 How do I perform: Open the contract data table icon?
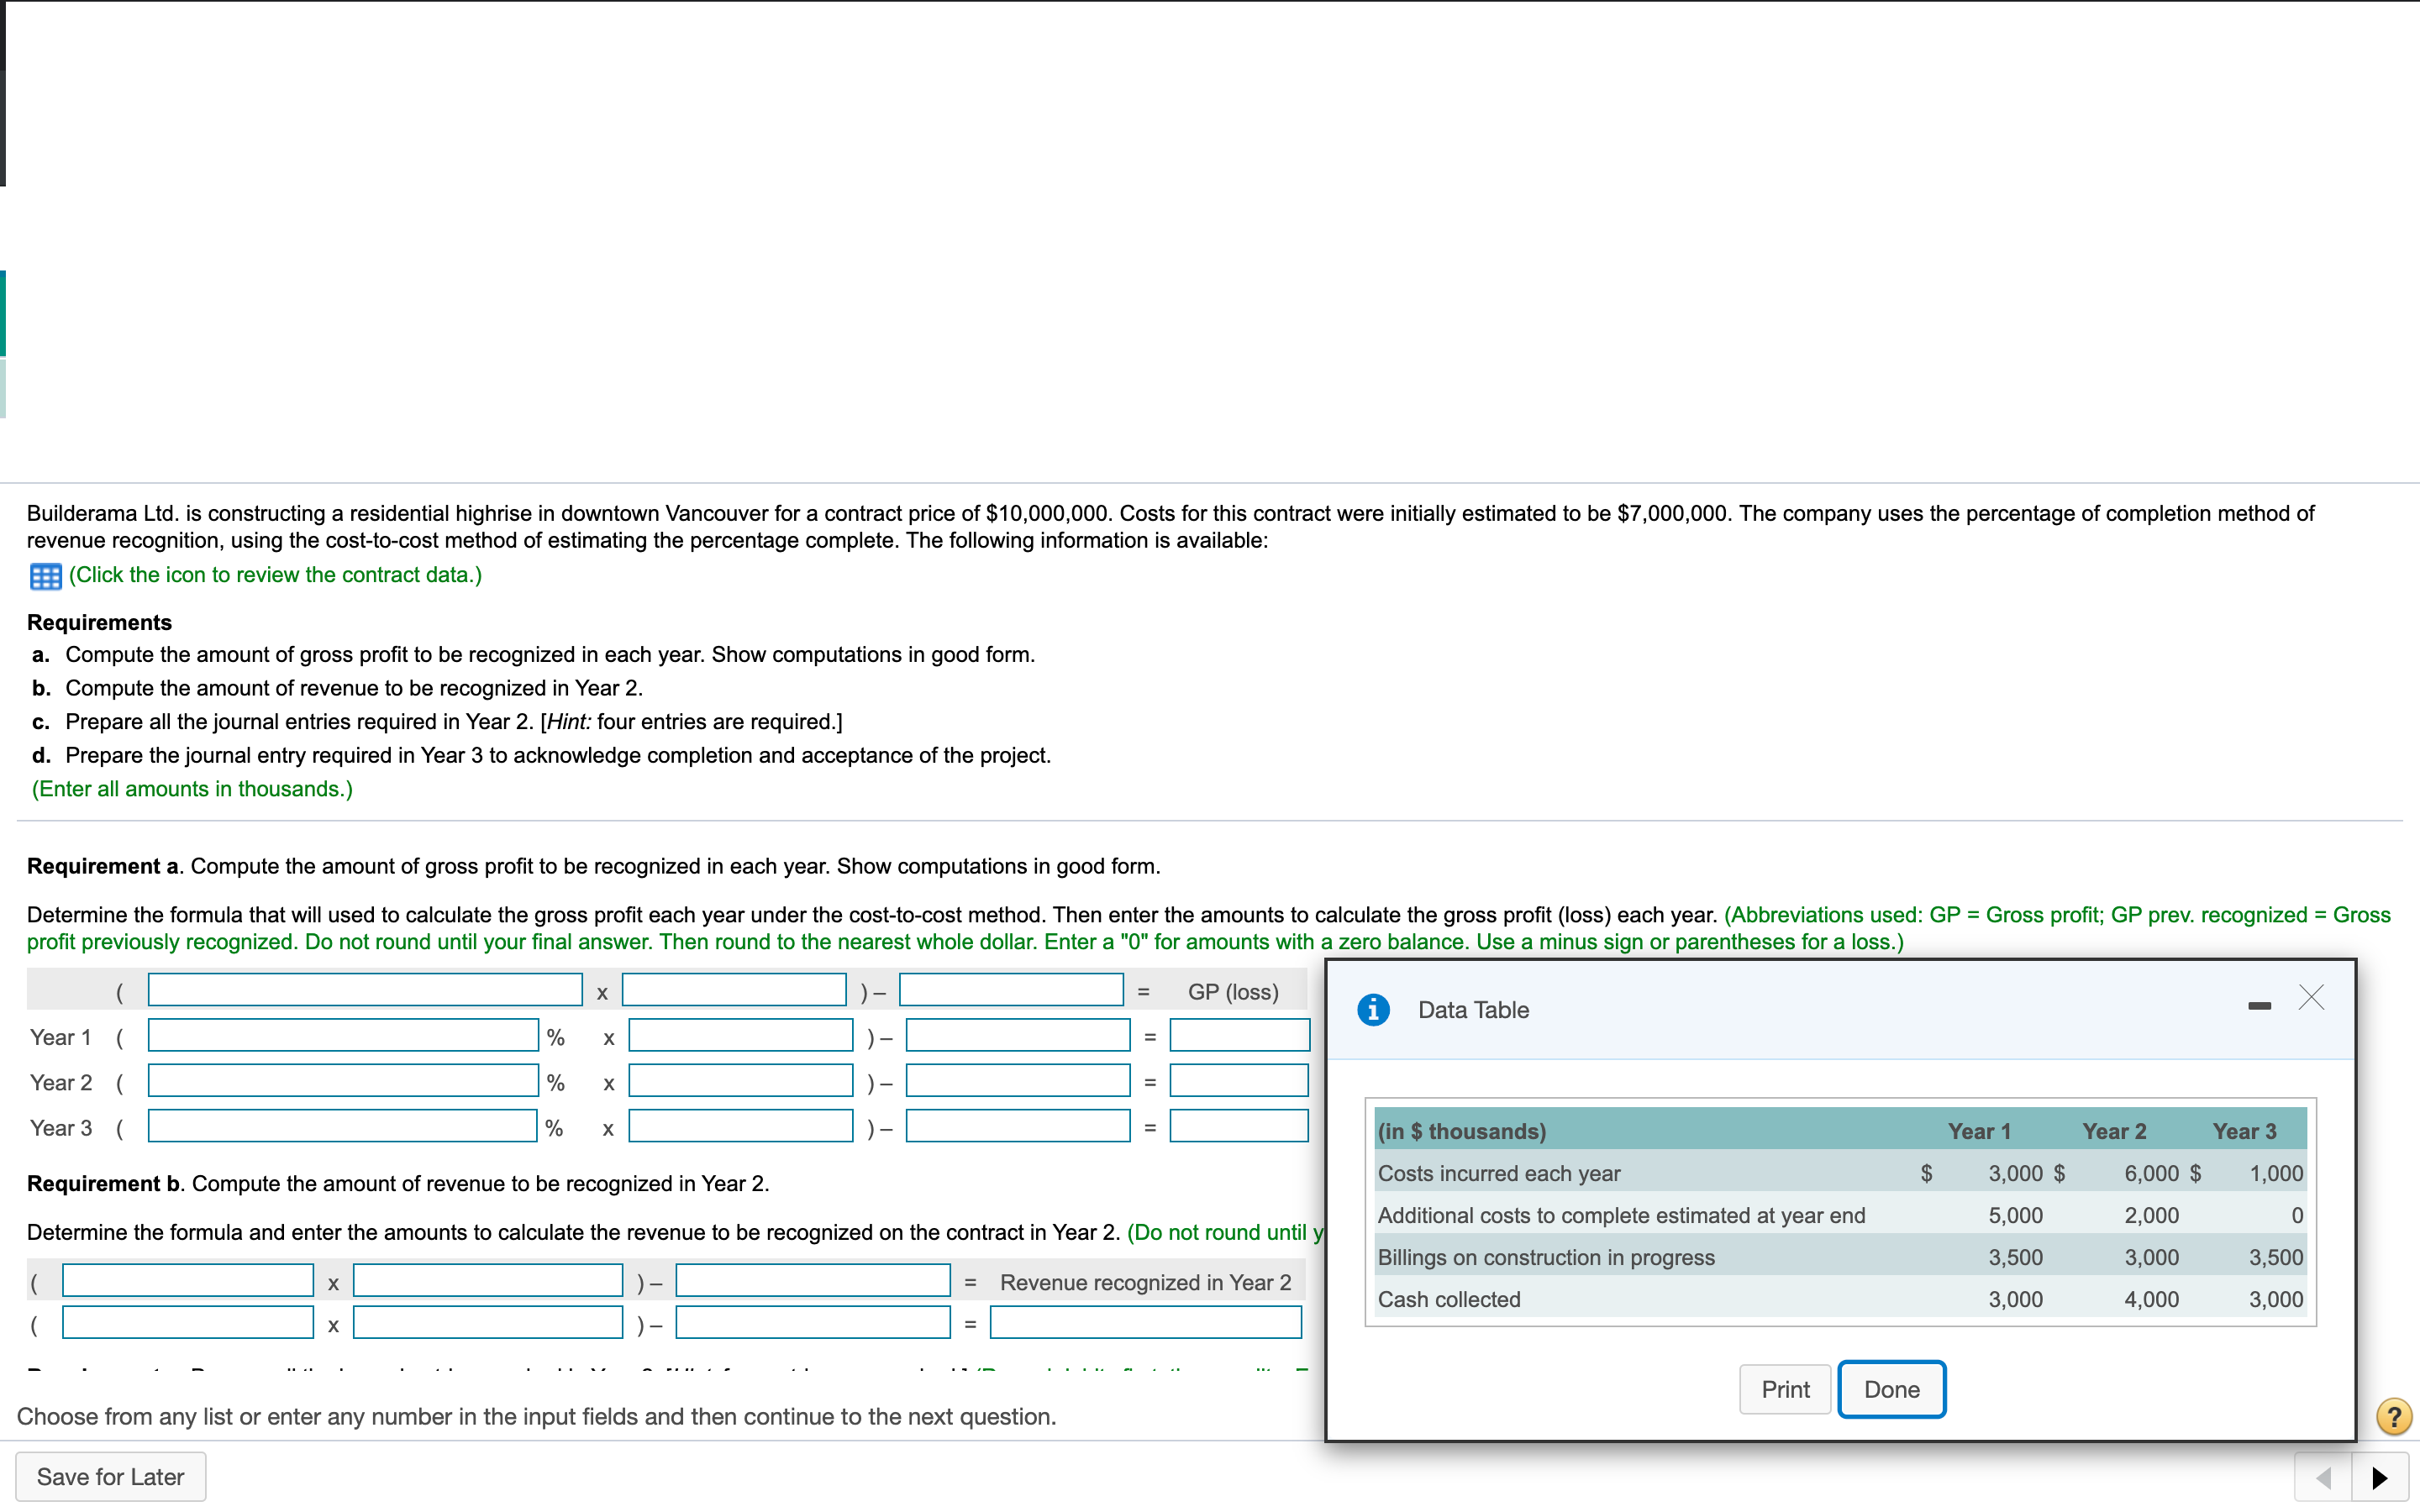[45, 576]
